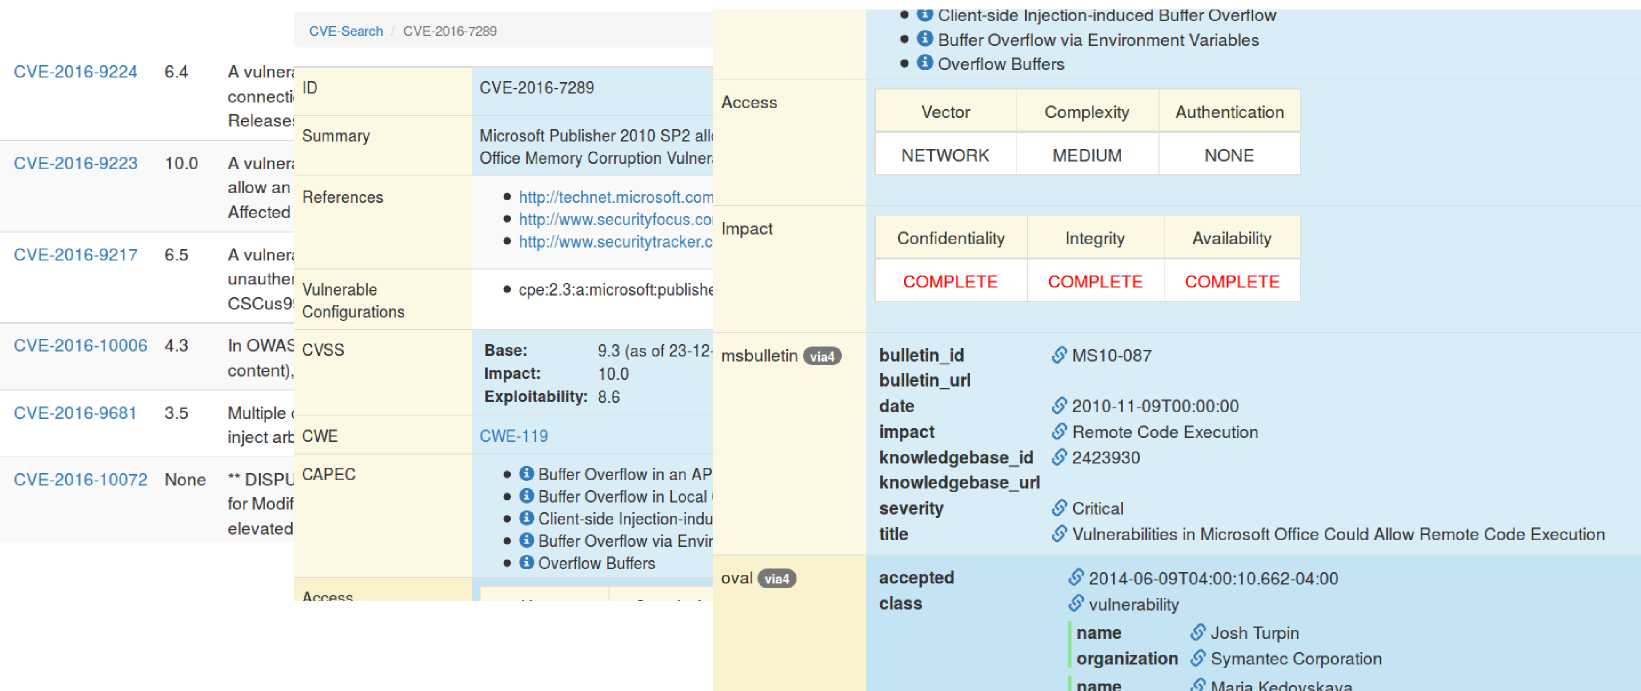Click the CVE-2016-7289 ID value
The width and height of the screenshot is (1641, 691).
coord(537,88)
